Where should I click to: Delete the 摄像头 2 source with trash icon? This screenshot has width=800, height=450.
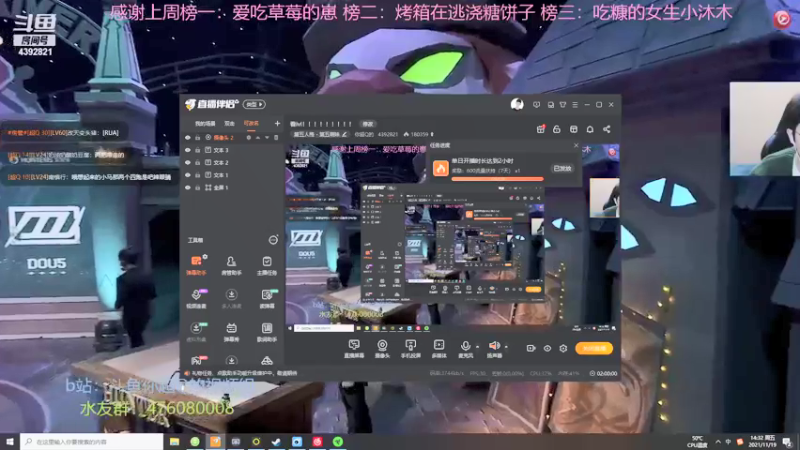click(276, 138)
